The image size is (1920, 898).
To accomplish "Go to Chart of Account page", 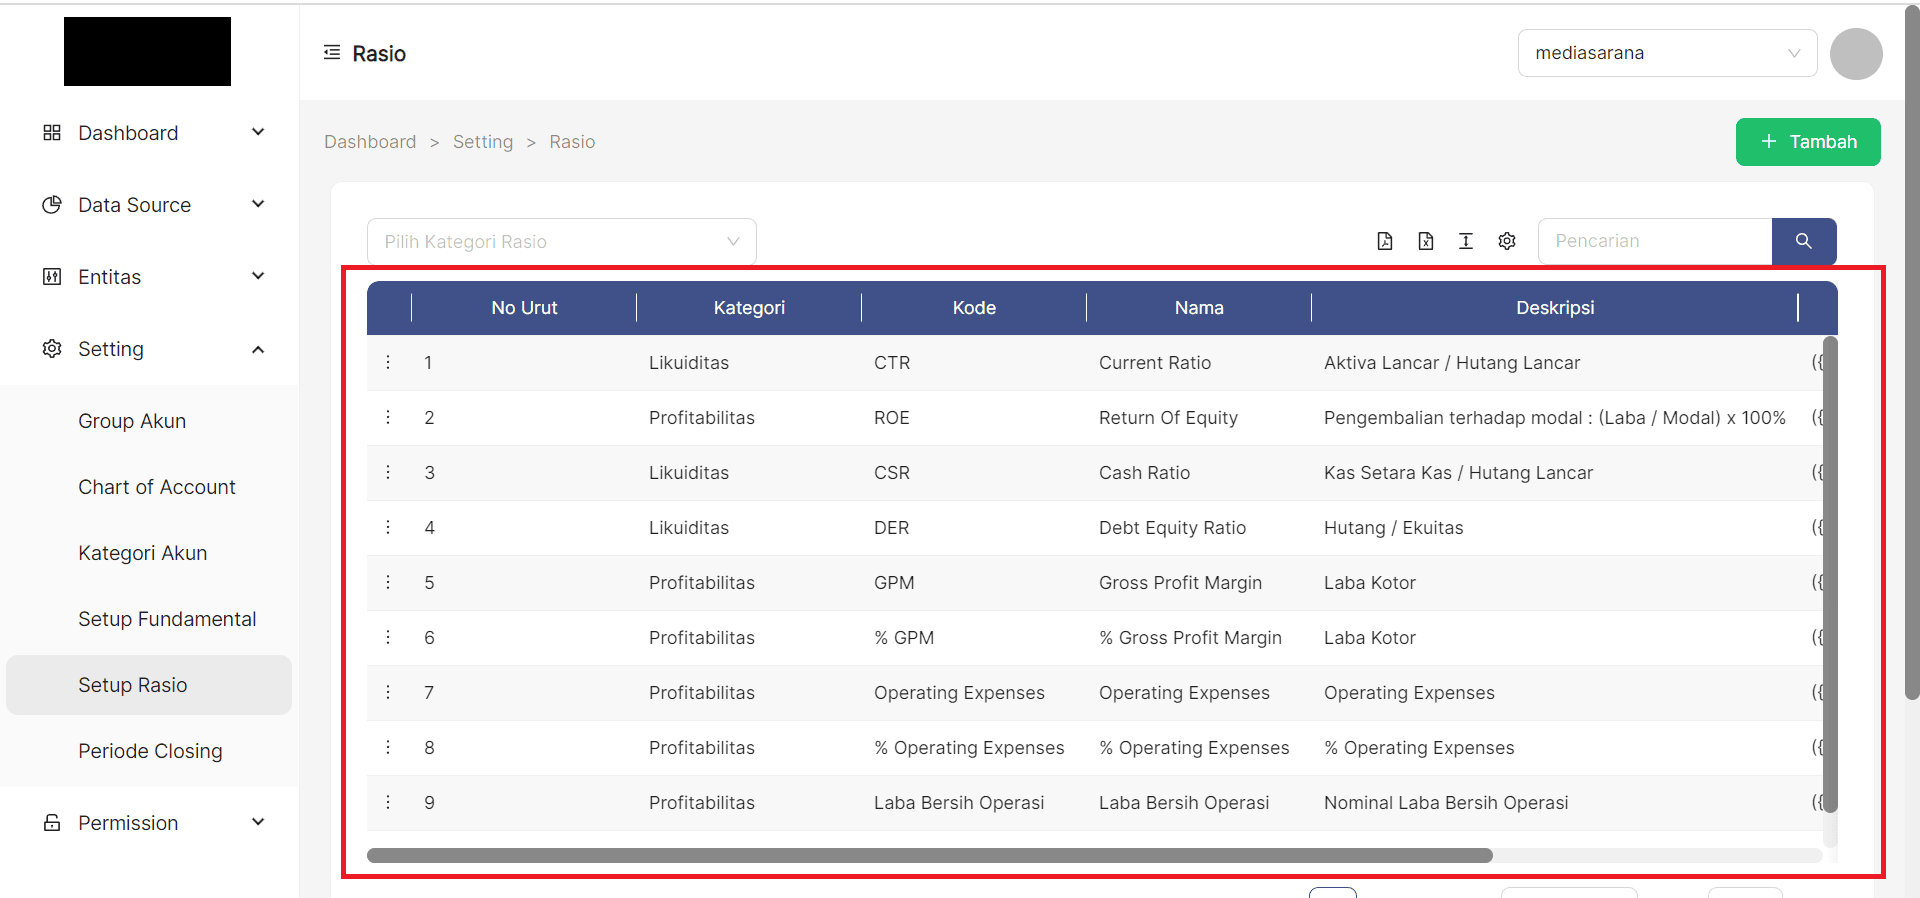I will pyautogui.click(x=157, y=487).
